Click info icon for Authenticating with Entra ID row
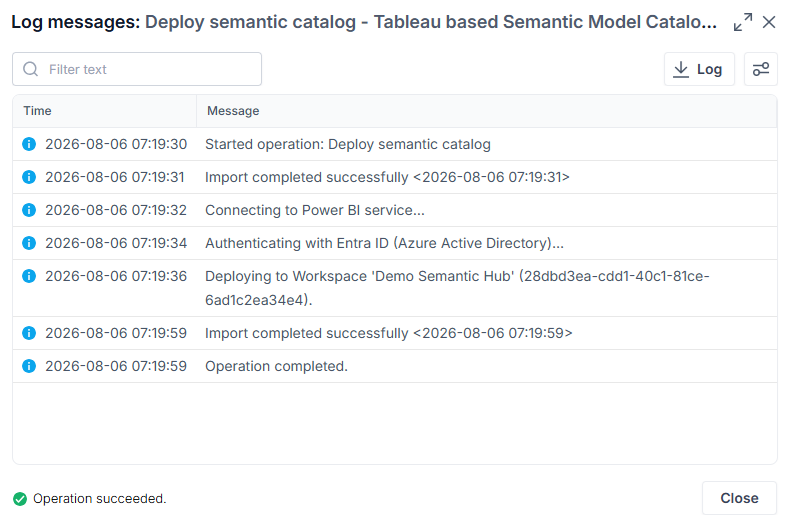Viewport: 789px width, 524px height. [29, 243]
